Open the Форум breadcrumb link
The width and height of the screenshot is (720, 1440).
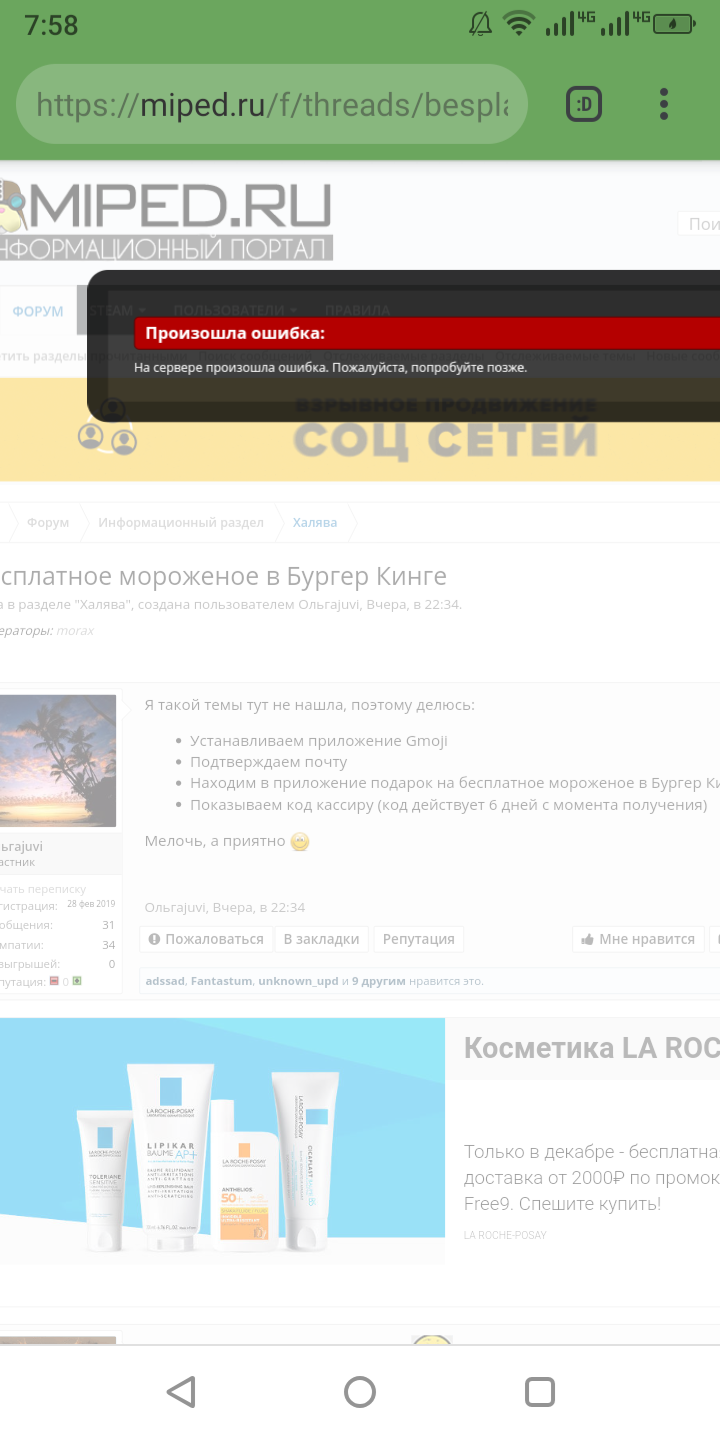coord(48,523)
